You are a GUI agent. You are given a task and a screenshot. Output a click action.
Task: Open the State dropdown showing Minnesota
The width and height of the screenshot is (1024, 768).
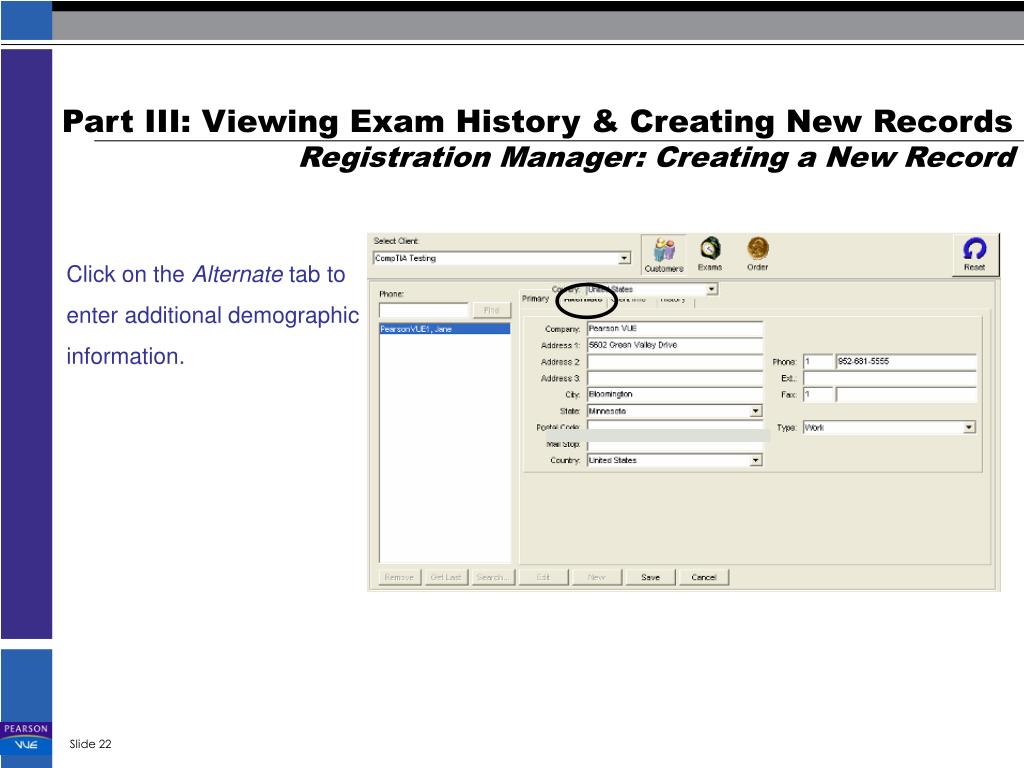pos(756,411)
